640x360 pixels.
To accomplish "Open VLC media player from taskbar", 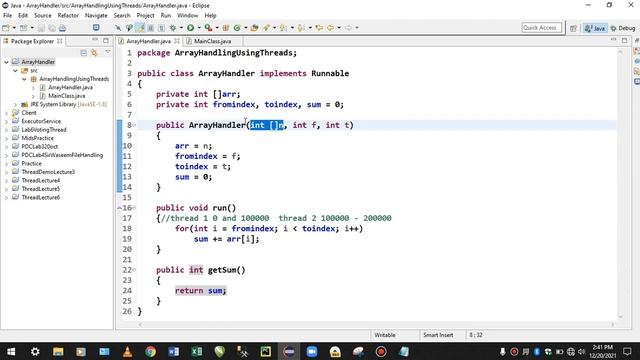I will (127, 351).
